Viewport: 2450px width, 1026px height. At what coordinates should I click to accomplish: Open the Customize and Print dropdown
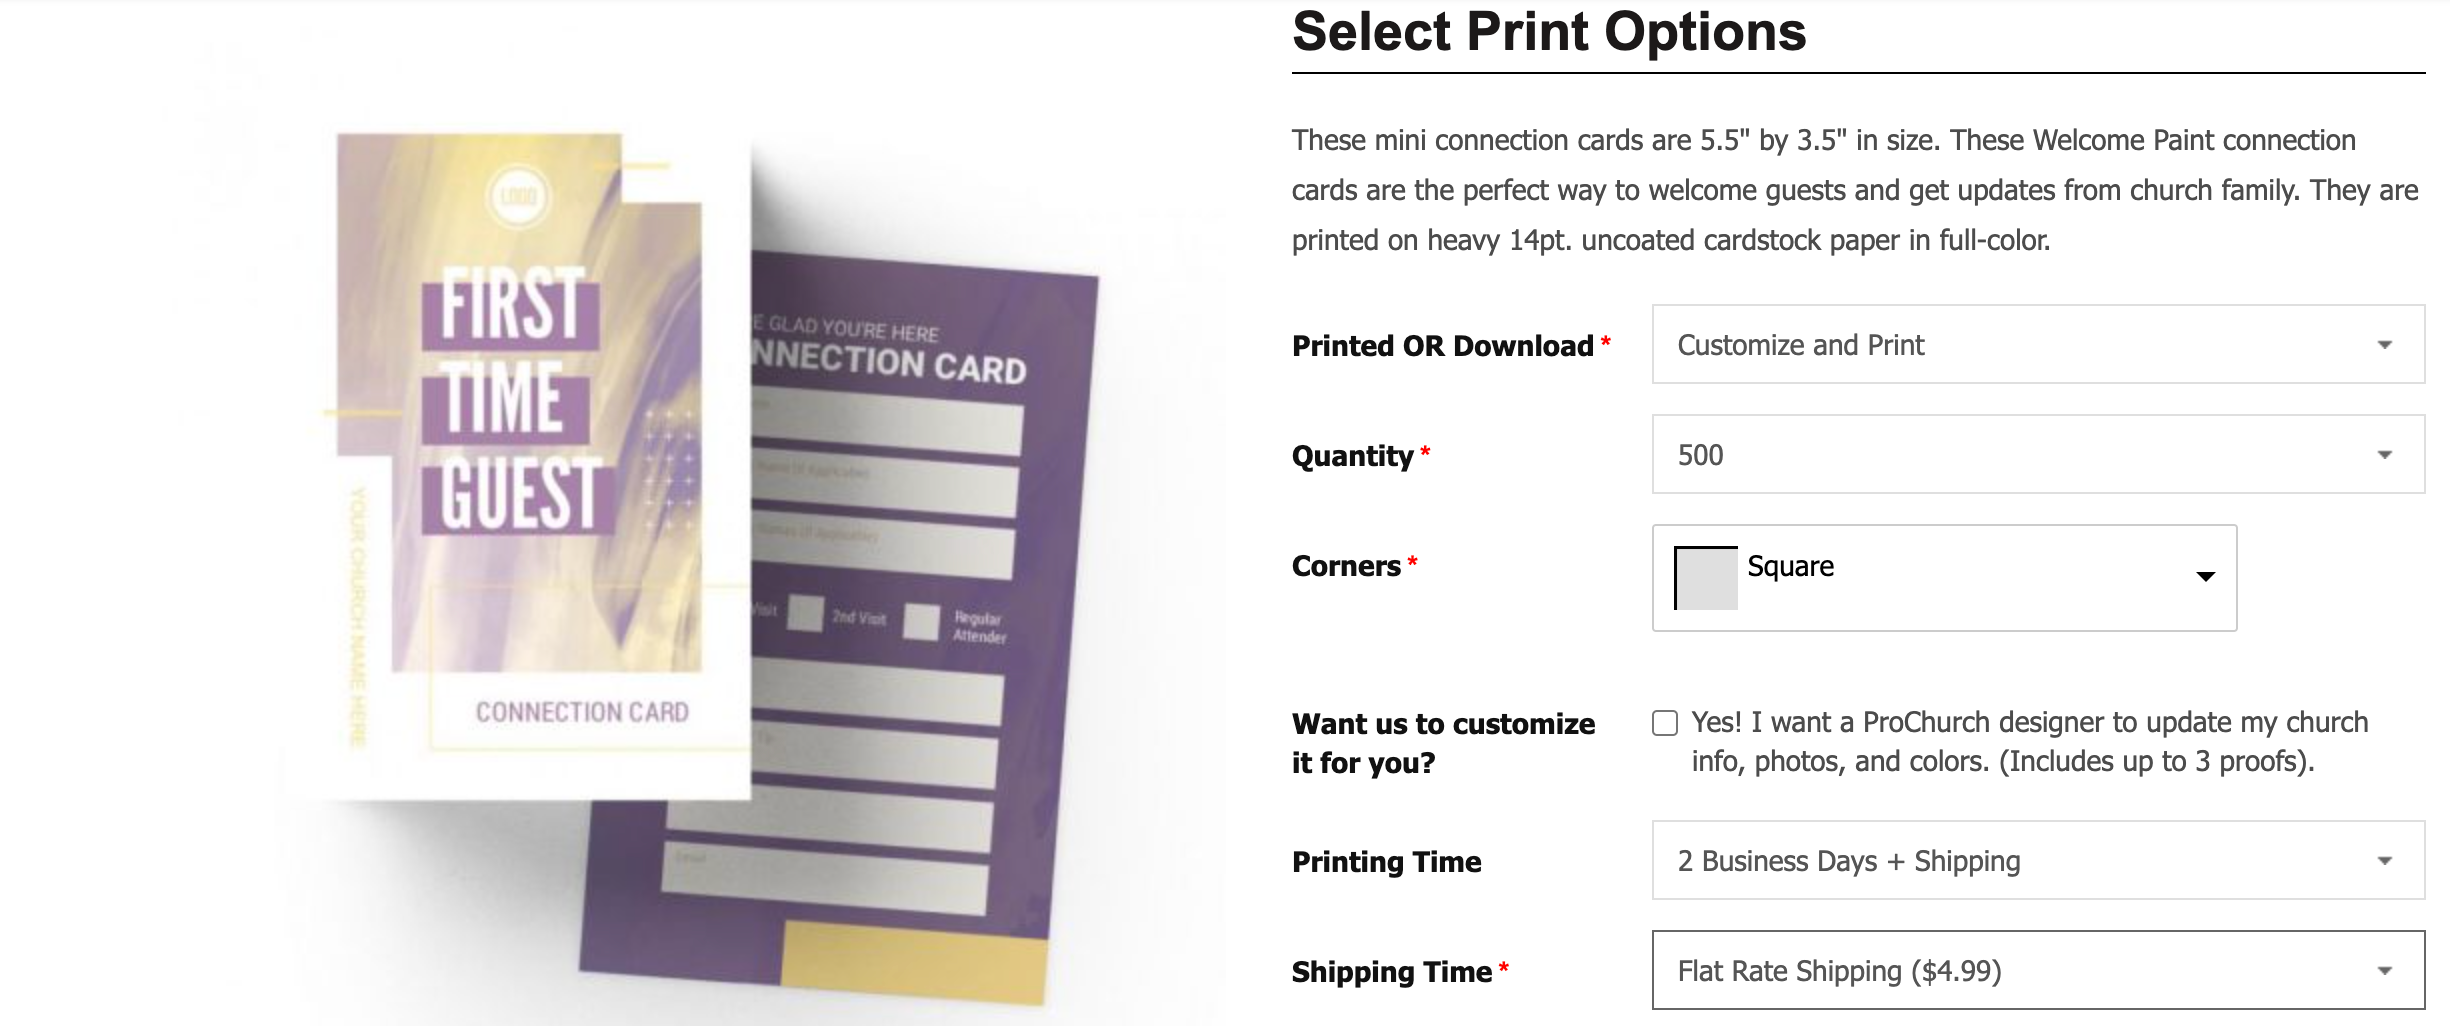[x=2038, y=344]
